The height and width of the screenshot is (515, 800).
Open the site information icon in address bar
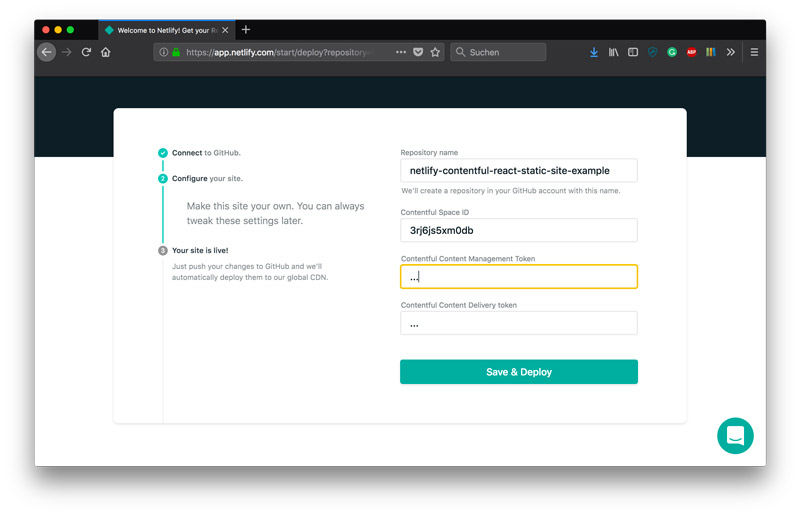[164, 52]
